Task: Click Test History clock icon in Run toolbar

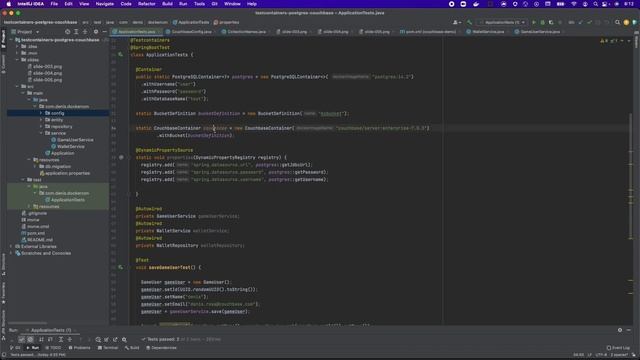Action: point(98,339)
